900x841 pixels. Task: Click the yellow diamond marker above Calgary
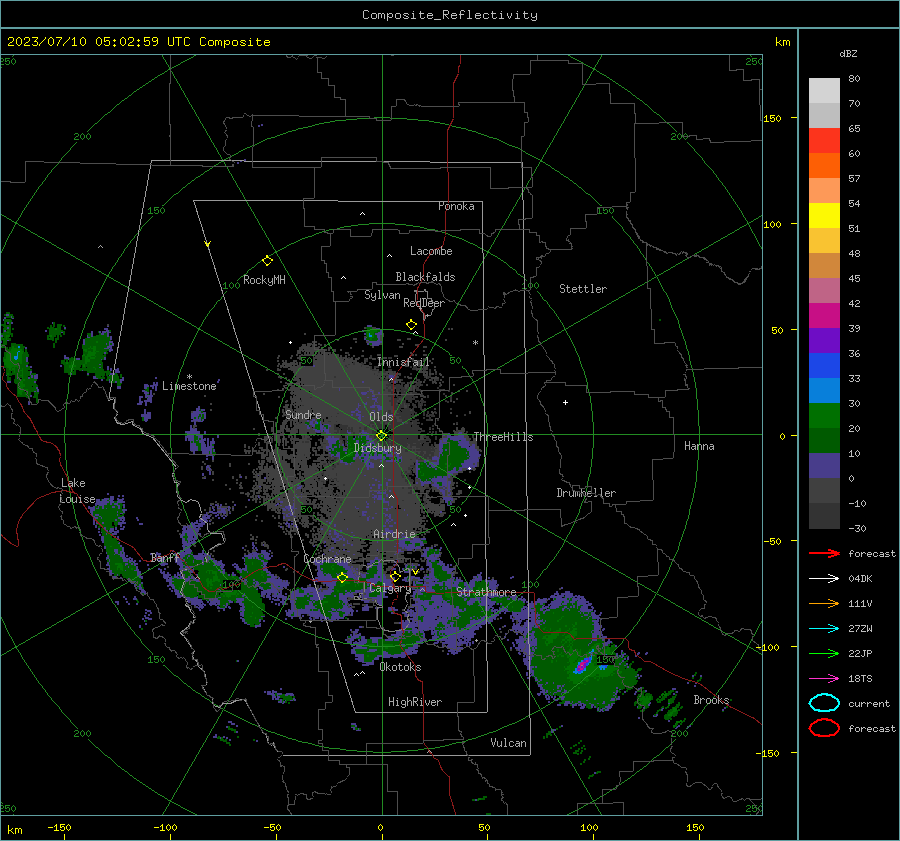tap(395, 576)
